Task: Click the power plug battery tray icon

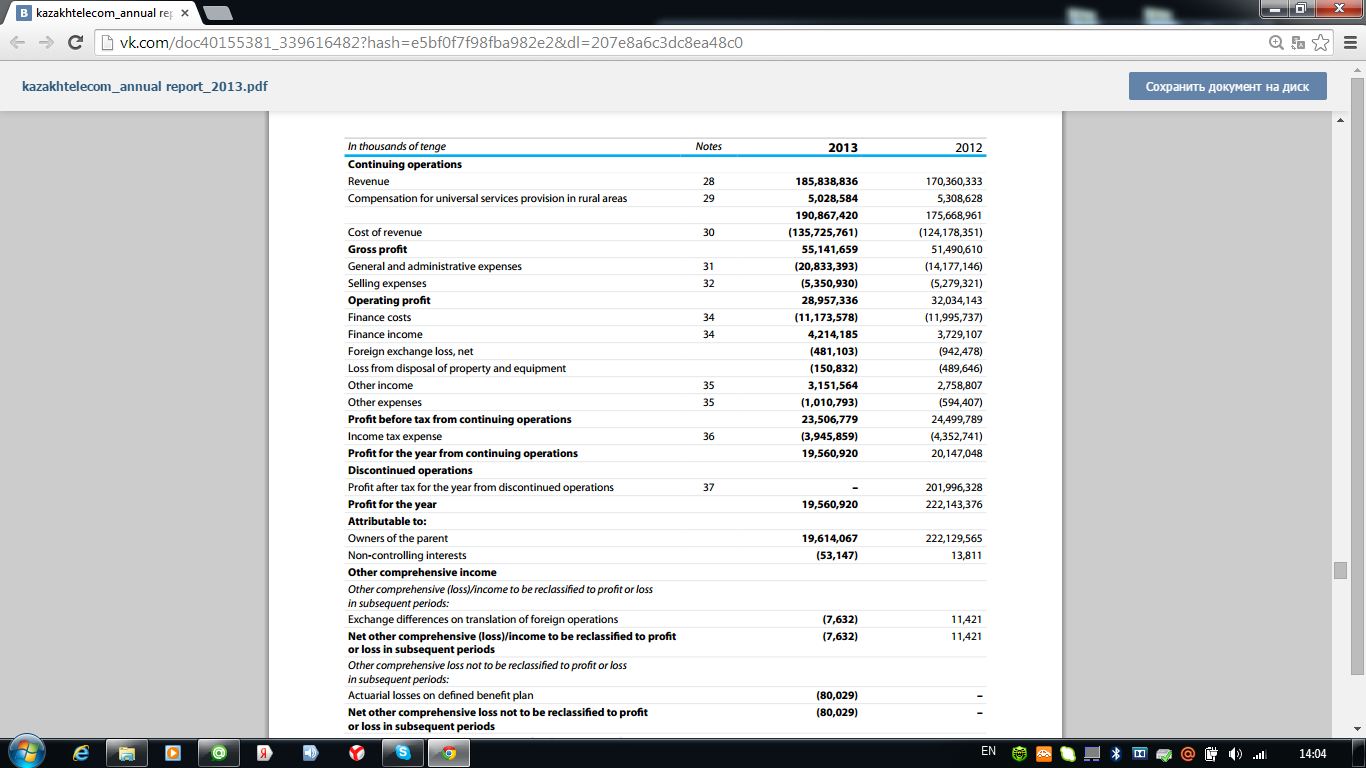Action: 1211,753
